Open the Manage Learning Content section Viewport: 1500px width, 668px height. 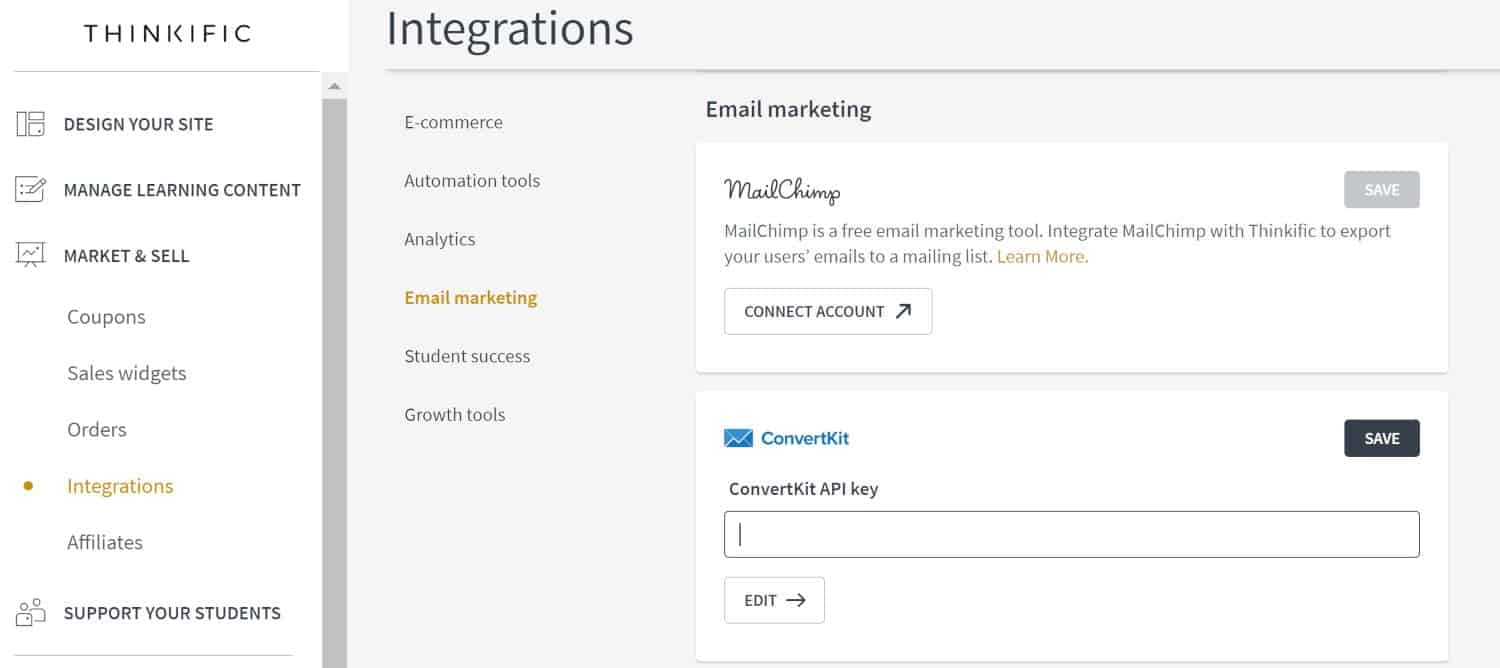182,190
